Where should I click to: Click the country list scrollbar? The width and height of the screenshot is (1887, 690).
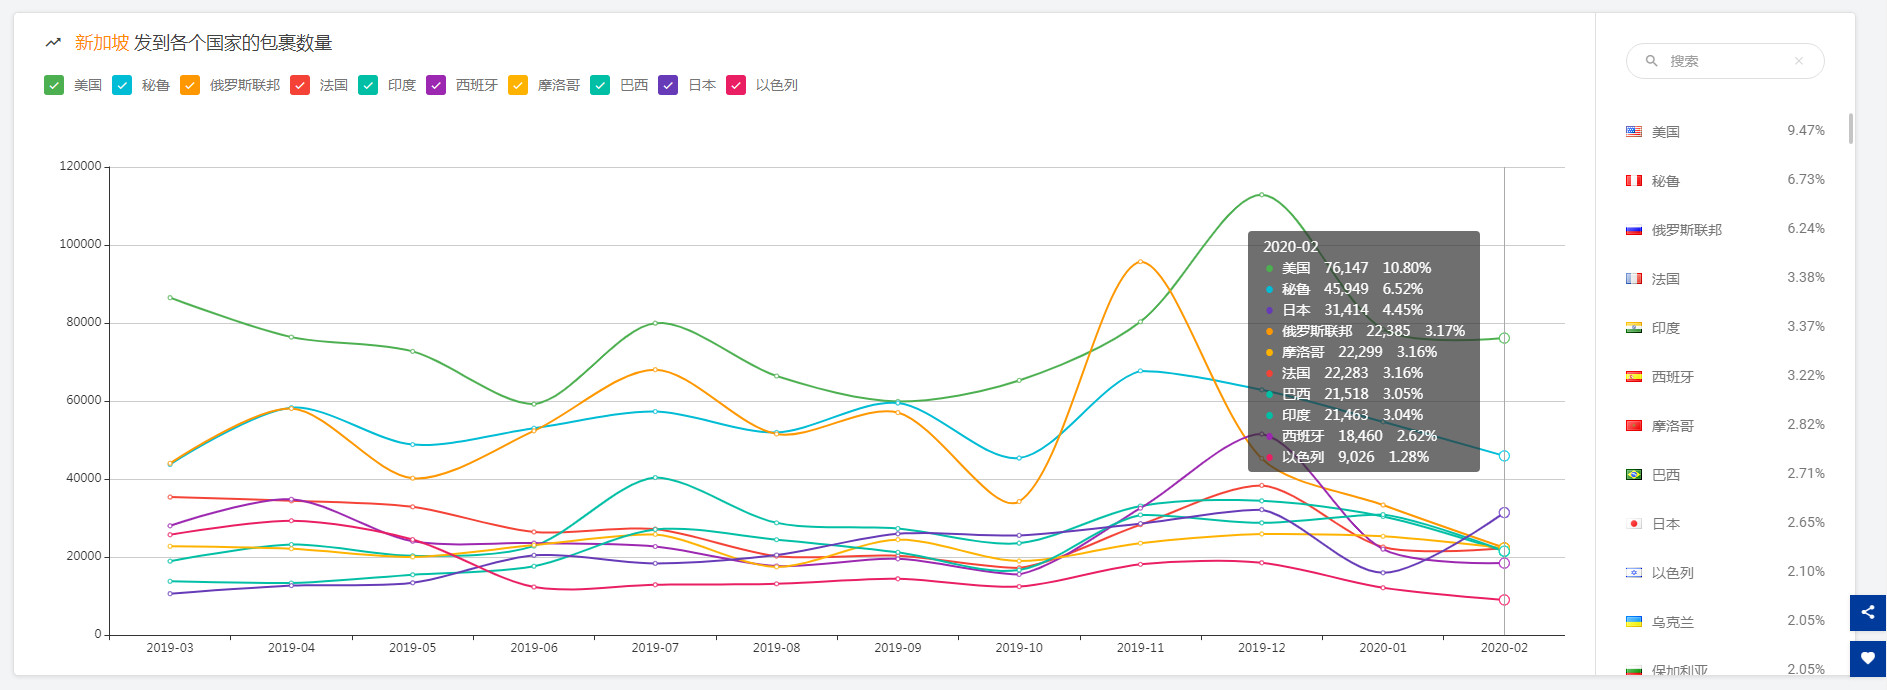(1851, 128)
